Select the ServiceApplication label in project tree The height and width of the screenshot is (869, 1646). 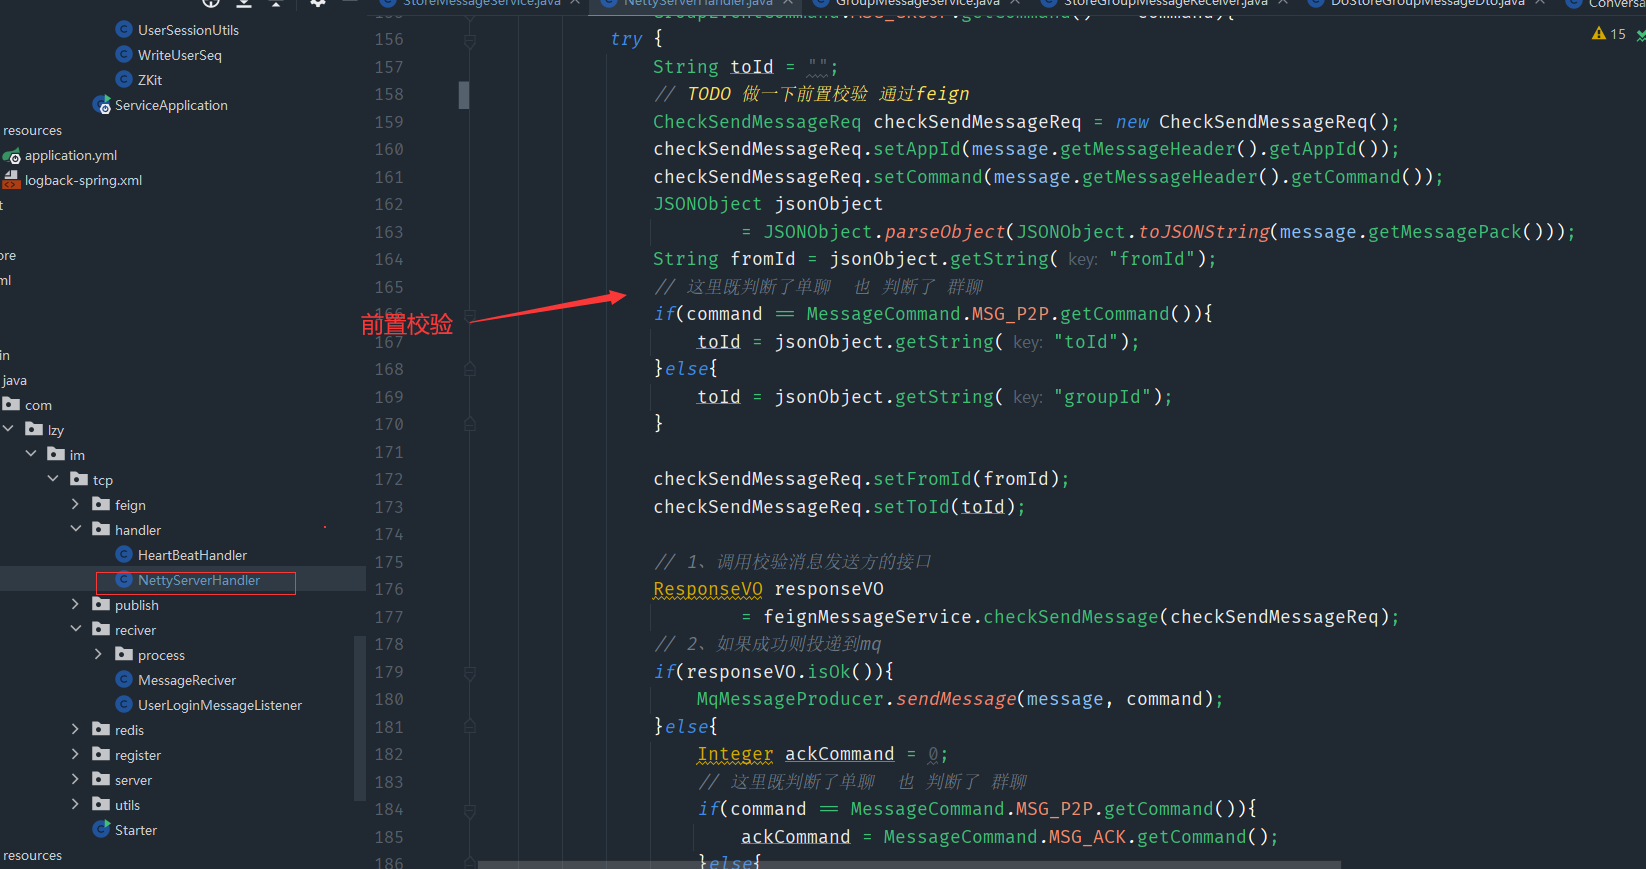pos(171,105)
